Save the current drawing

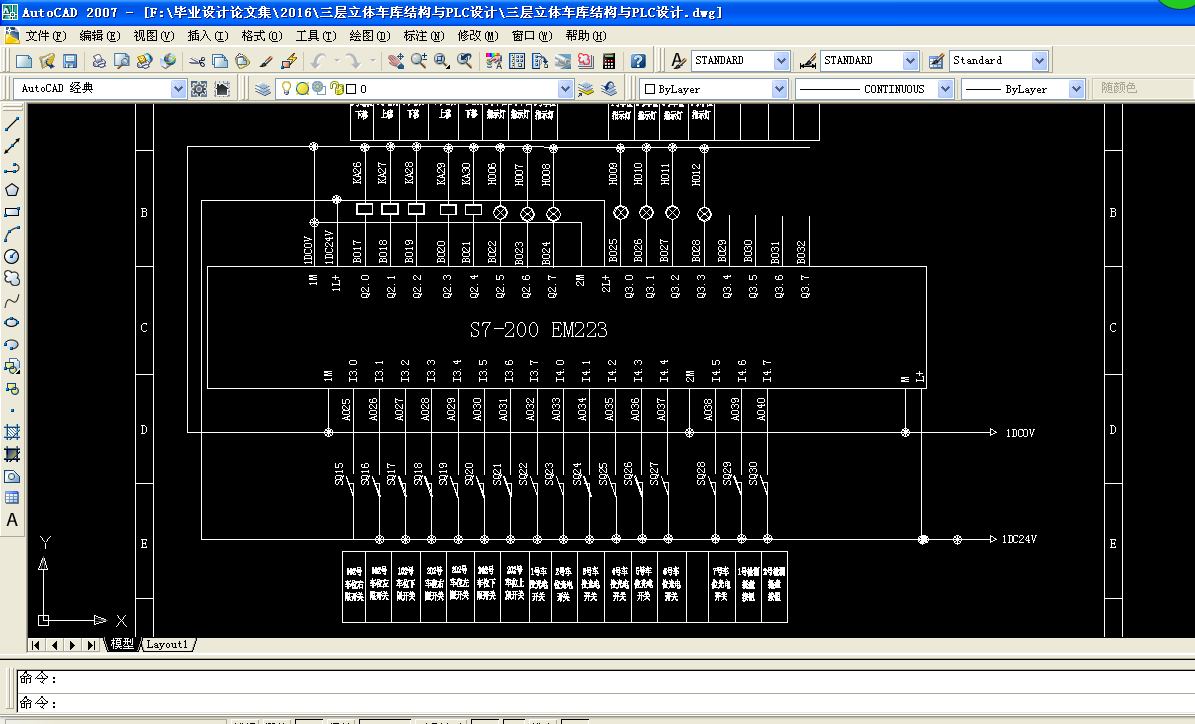tap(70, 61)
